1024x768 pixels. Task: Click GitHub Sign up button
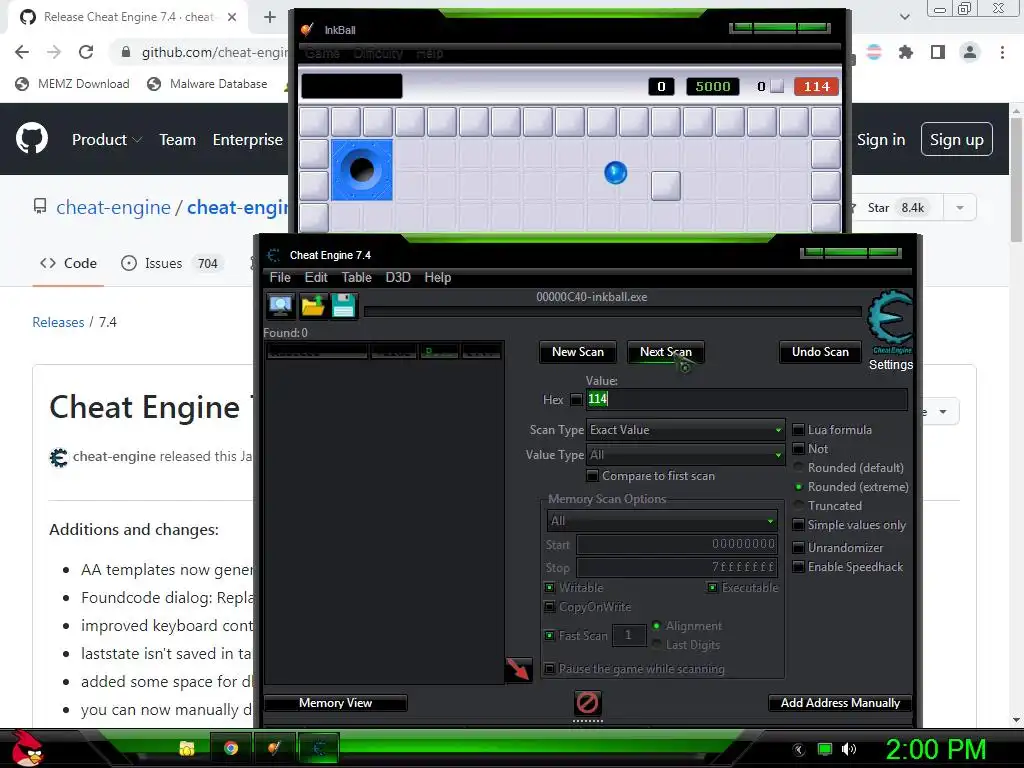click(957, 139)
